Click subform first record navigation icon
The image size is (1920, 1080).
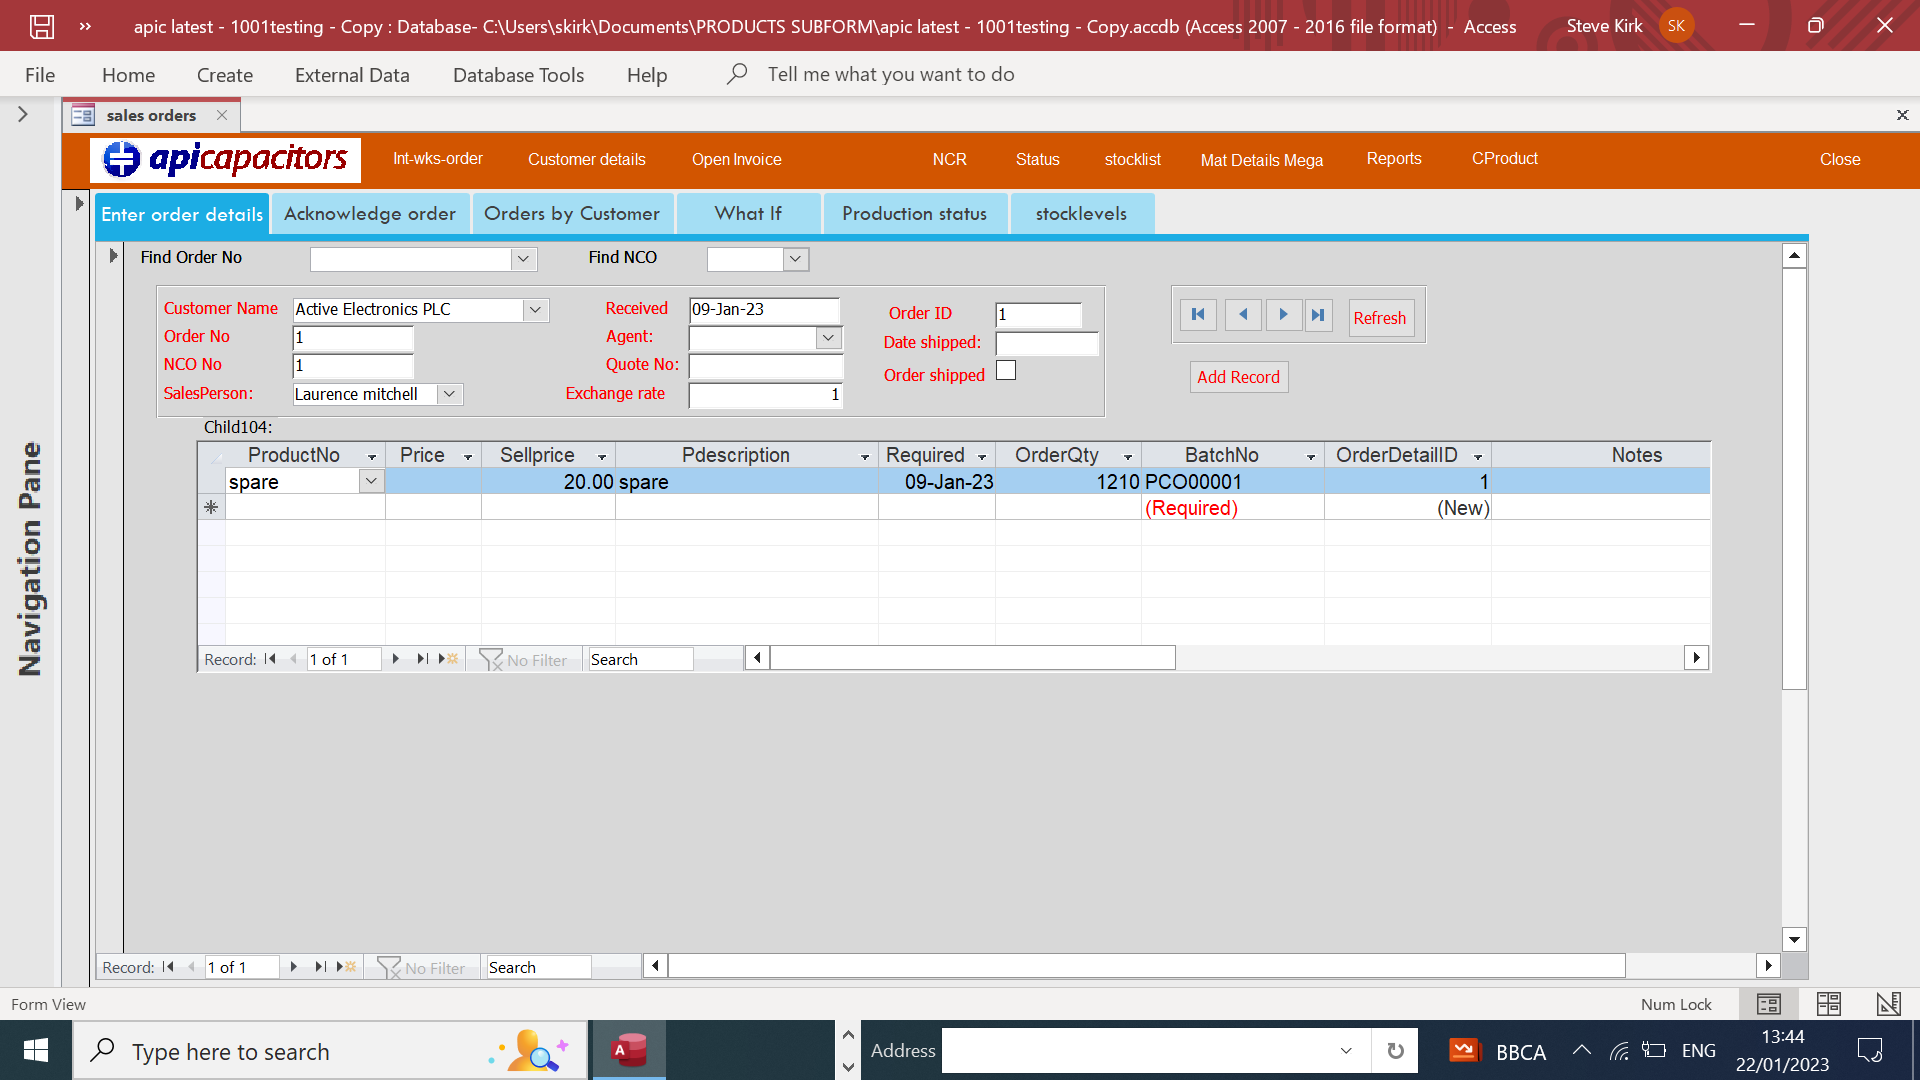click(x=270, y=659)
